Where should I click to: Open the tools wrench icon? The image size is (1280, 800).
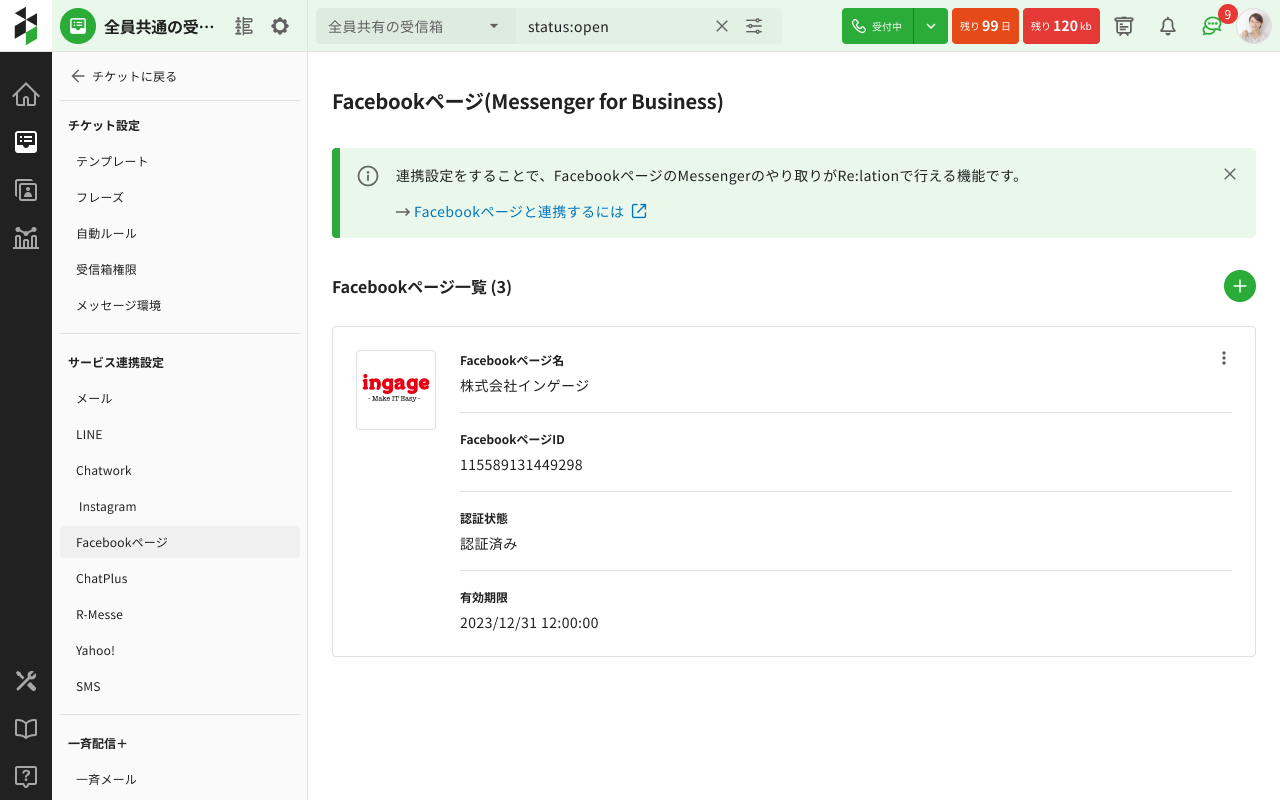coord(26,681)
